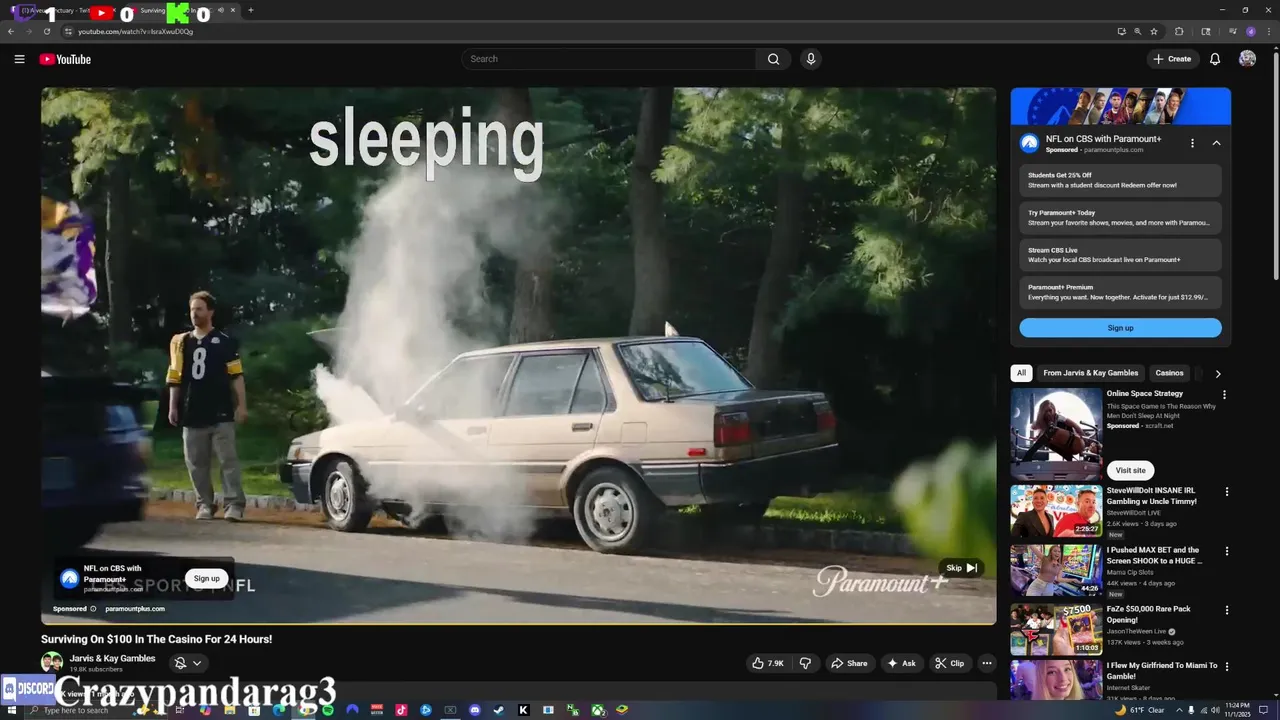Open Students Get 25% Off offer
Screen dimensions: 1280x720
pos(1120,180)
